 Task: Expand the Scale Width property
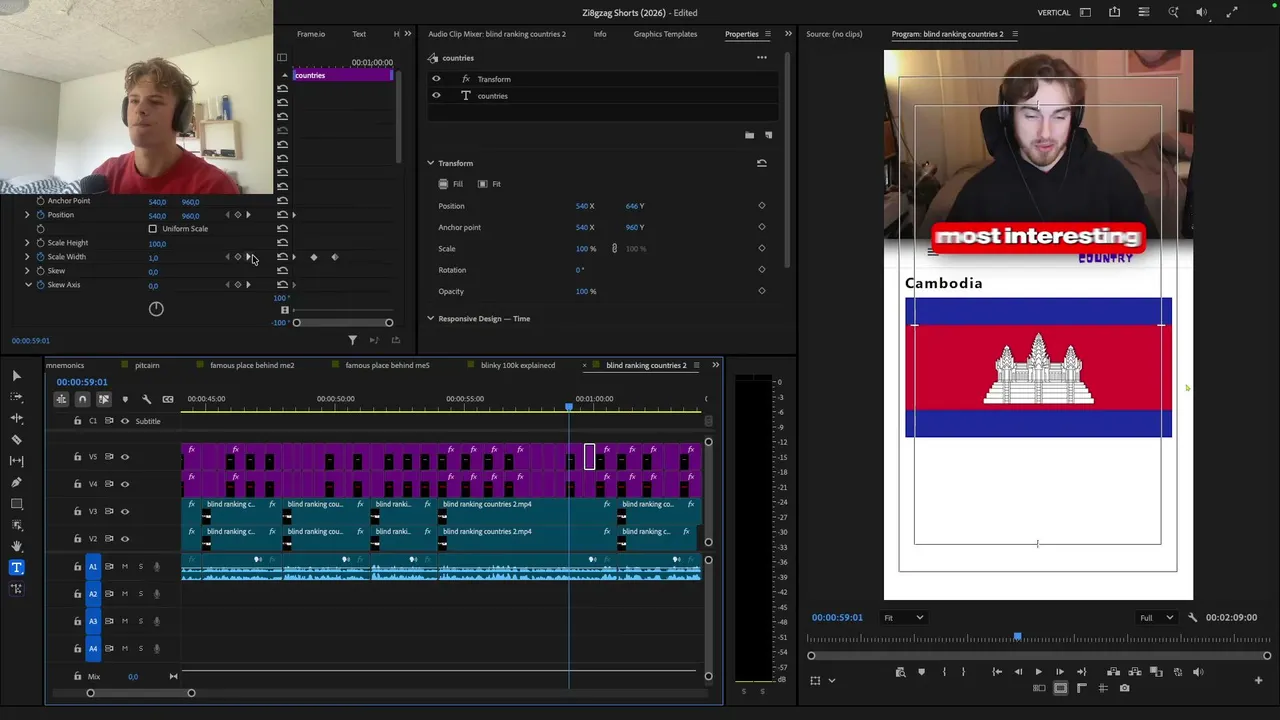(27, 257)
